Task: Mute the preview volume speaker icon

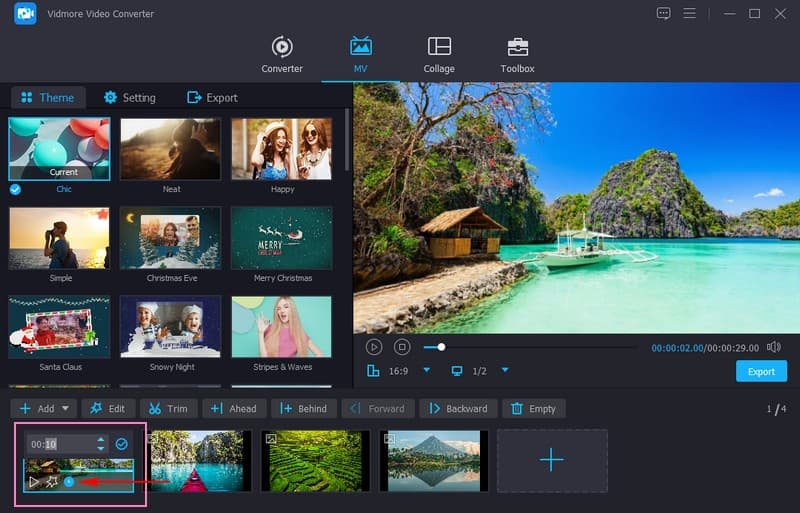Action: 773,347
